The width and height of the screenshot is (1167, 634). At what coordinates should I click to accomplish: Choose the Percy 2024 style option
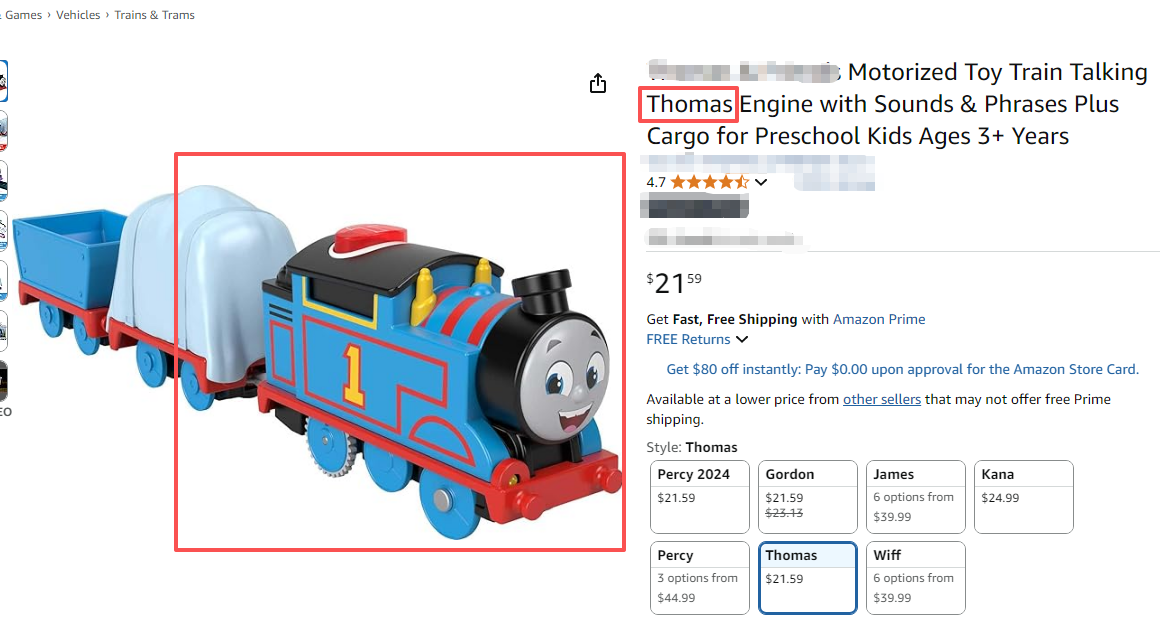point(699,496)
